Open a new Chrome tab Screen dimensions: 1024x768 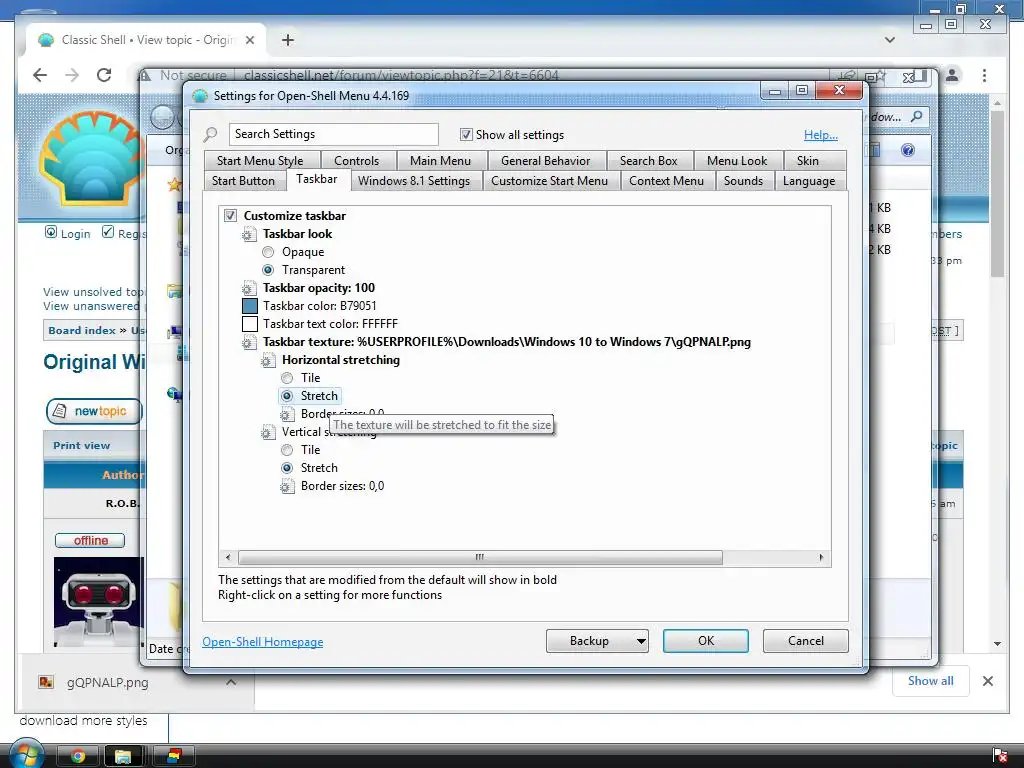(288, 40)
